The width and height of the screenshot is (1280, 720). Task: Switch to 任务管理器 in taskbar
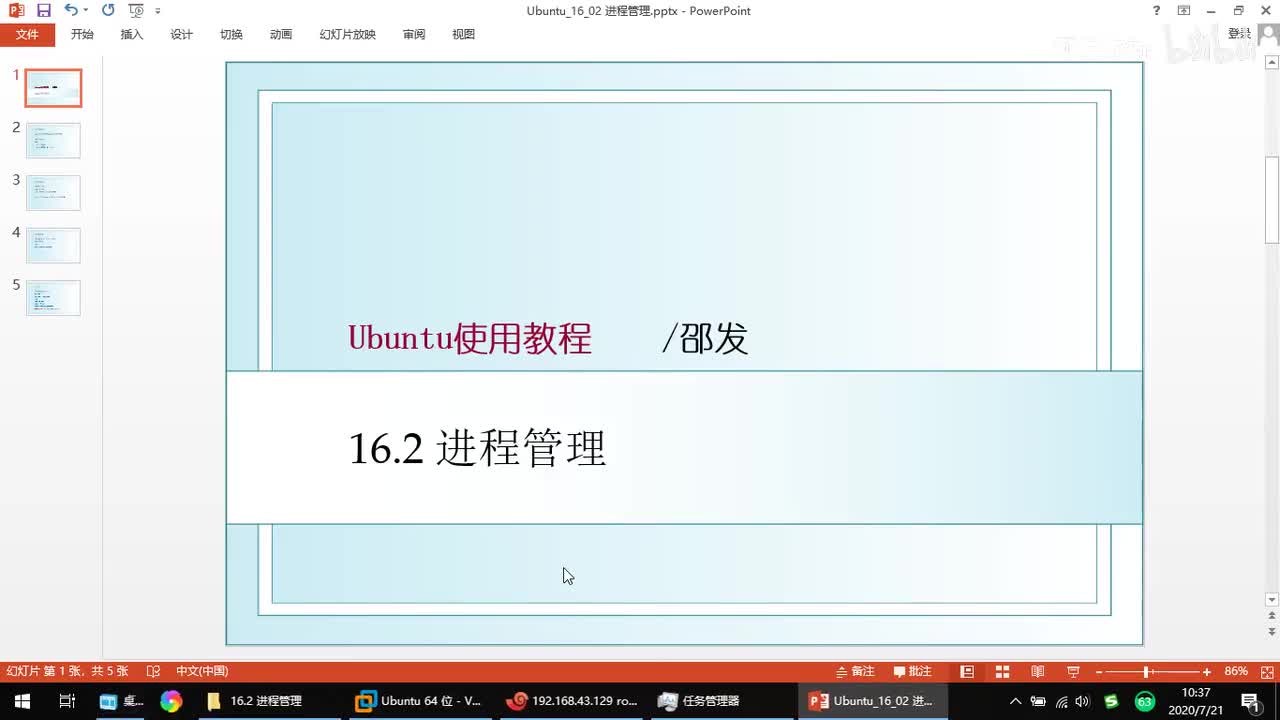710,701
